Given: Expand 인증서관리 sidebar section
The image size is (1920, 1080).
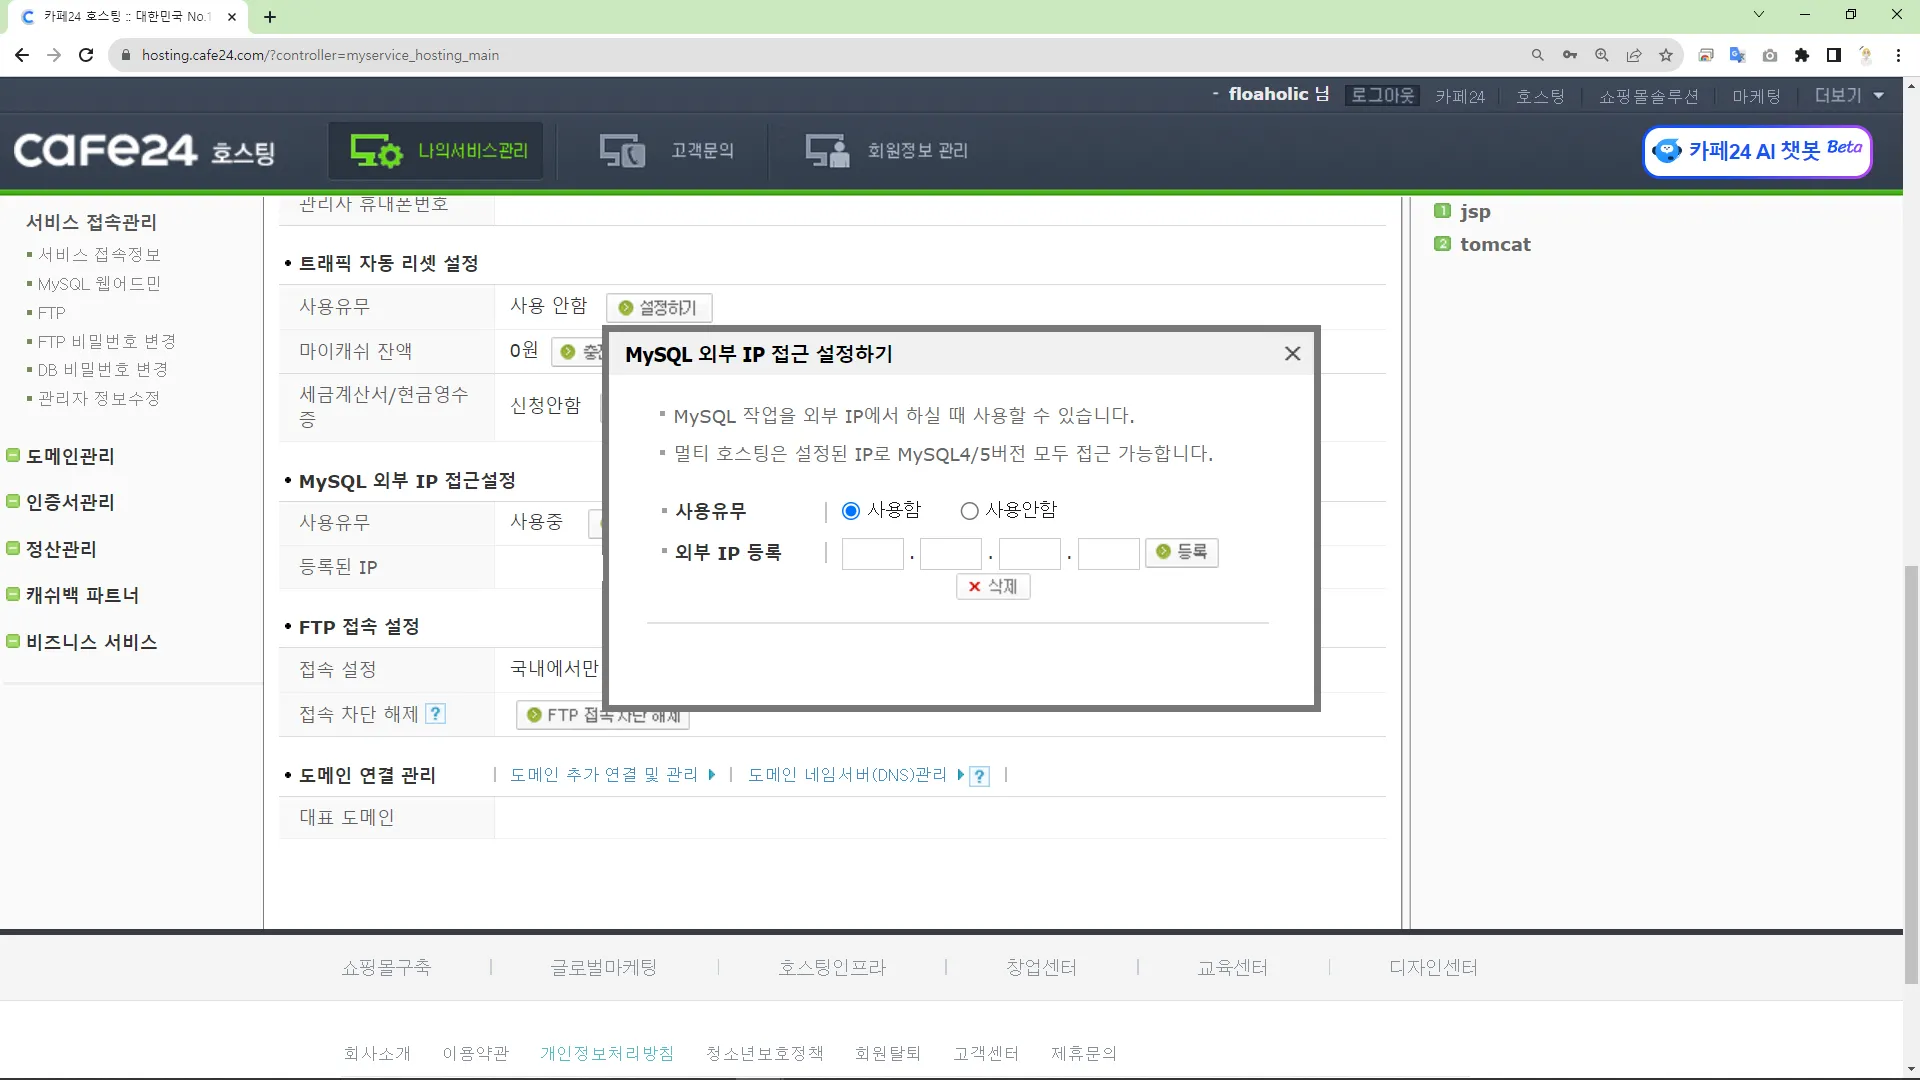Looking at the screenshot, I should (69, 503).
